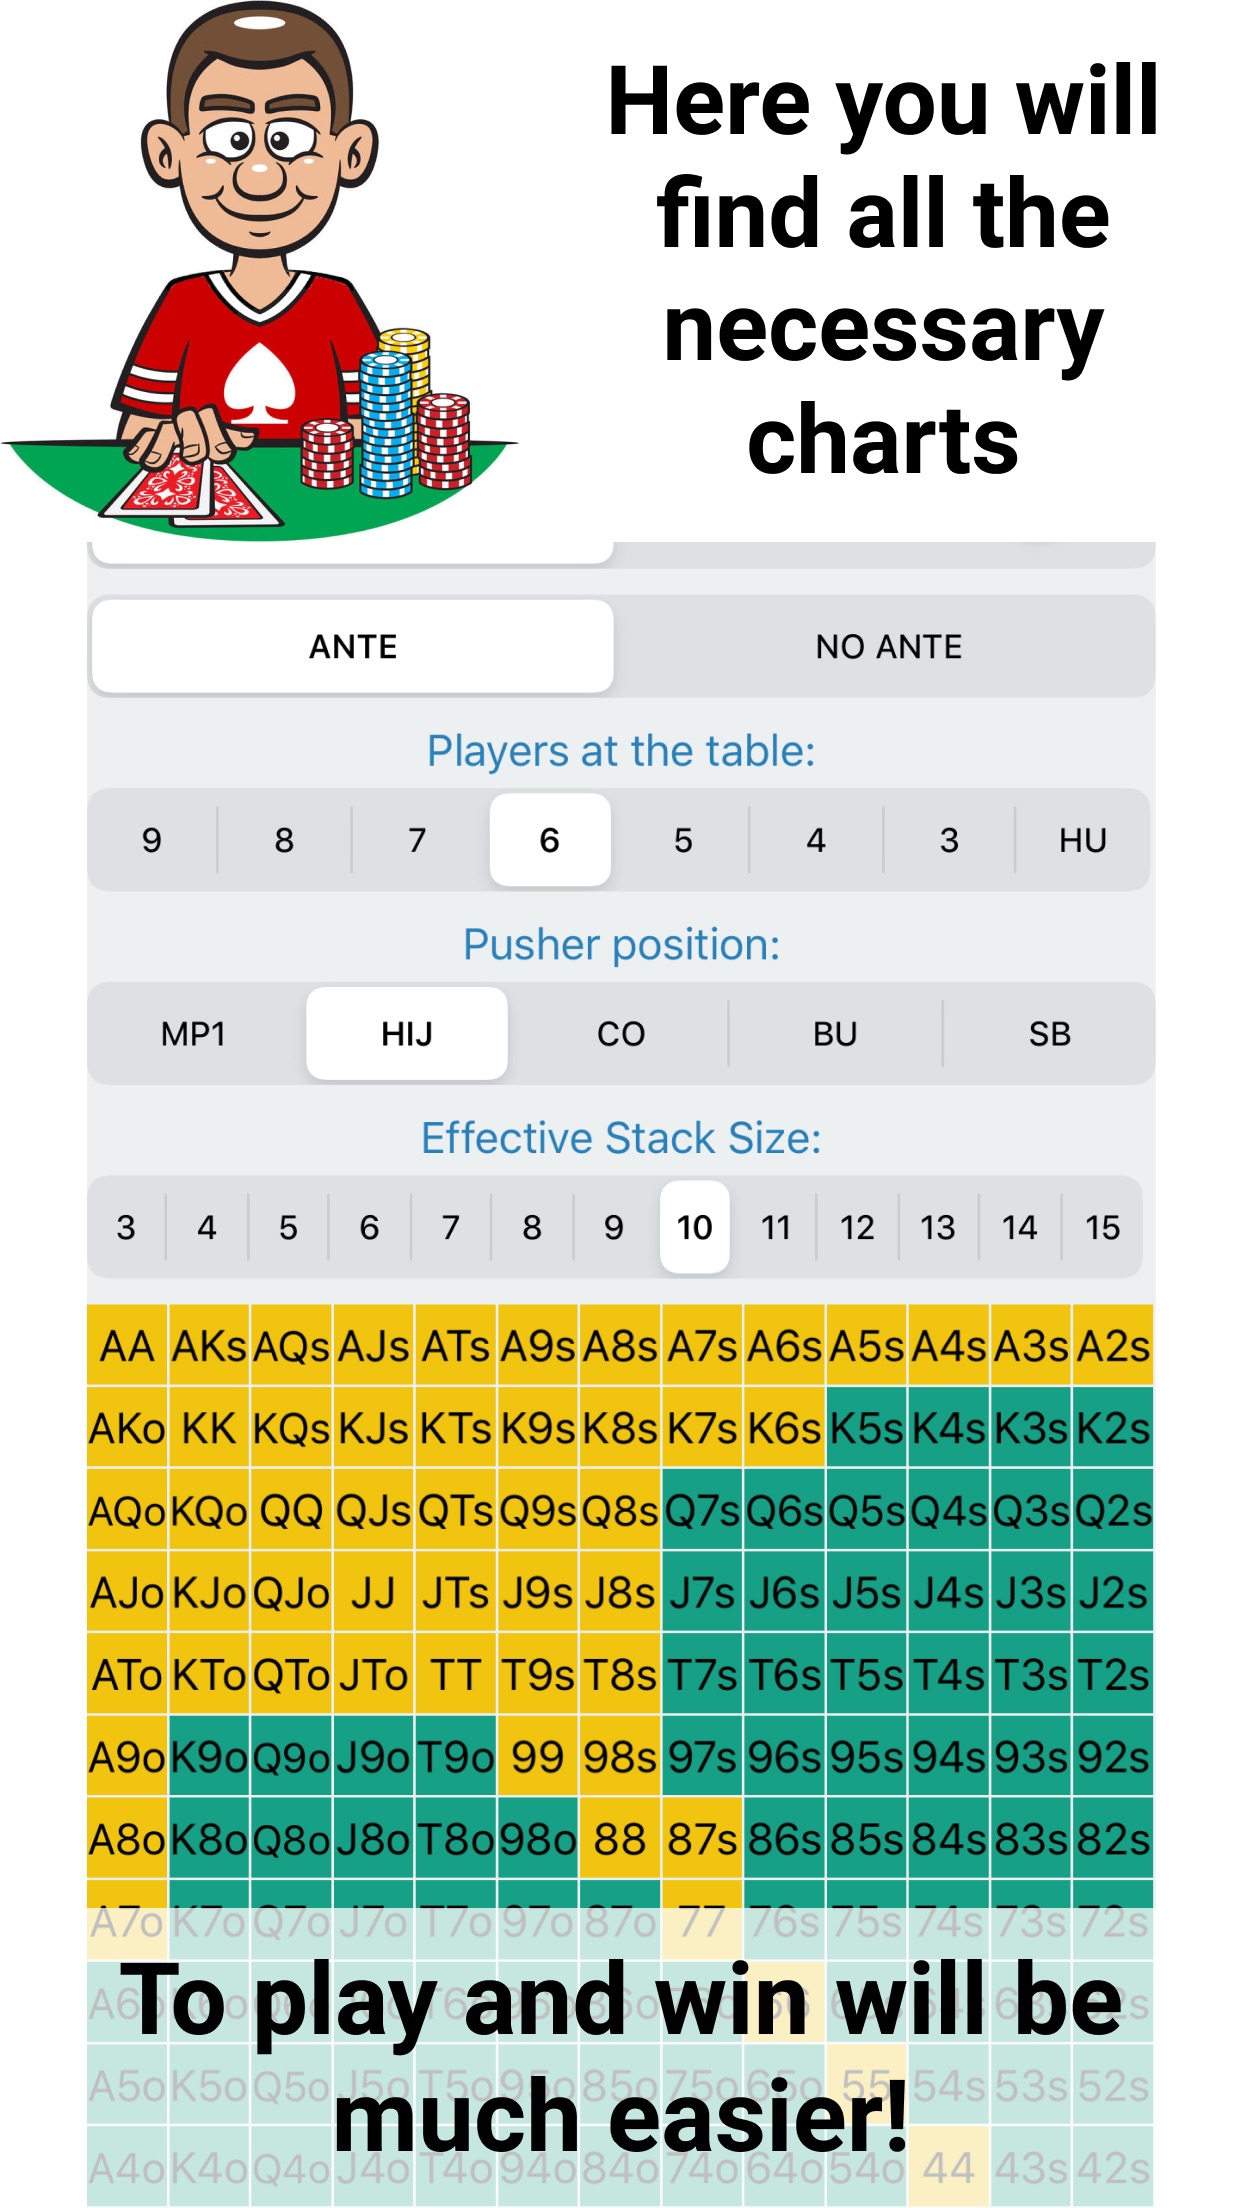
Task: Set effective stack size to 3
Action: 126,1227
